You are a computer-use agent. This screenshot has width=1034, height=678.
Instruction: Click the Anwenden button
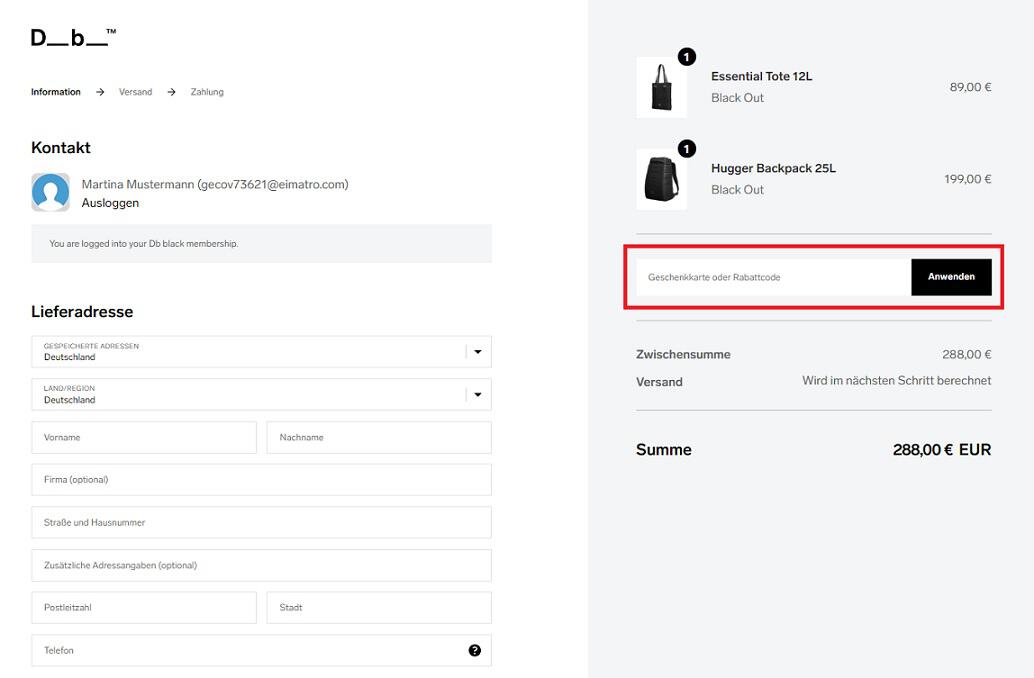pos(951,277)
